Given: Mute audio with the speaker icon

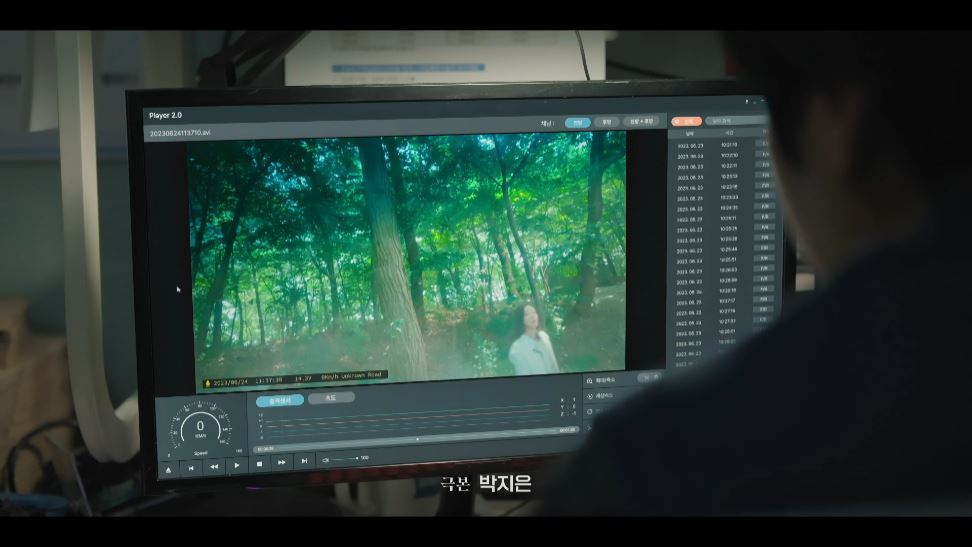Looking at the screenshot, I should [x=325, y=460].
